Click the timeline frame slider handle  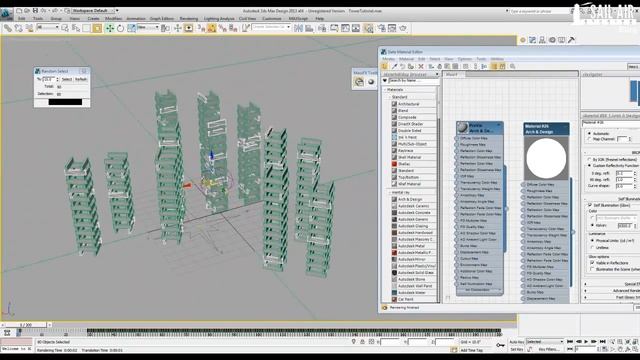click(26, 325)
